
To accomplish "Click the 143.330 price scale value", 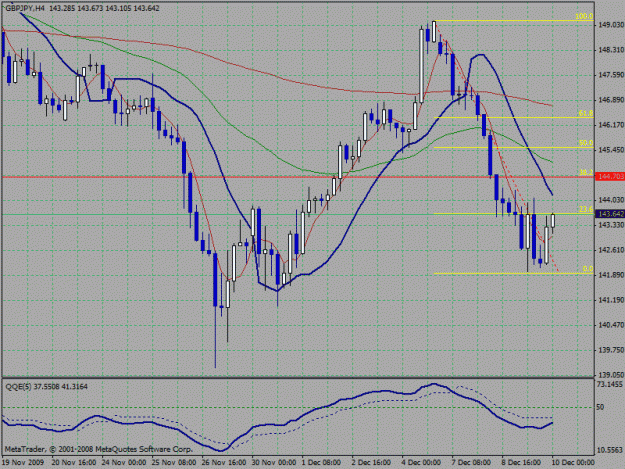I will (611, 225).
